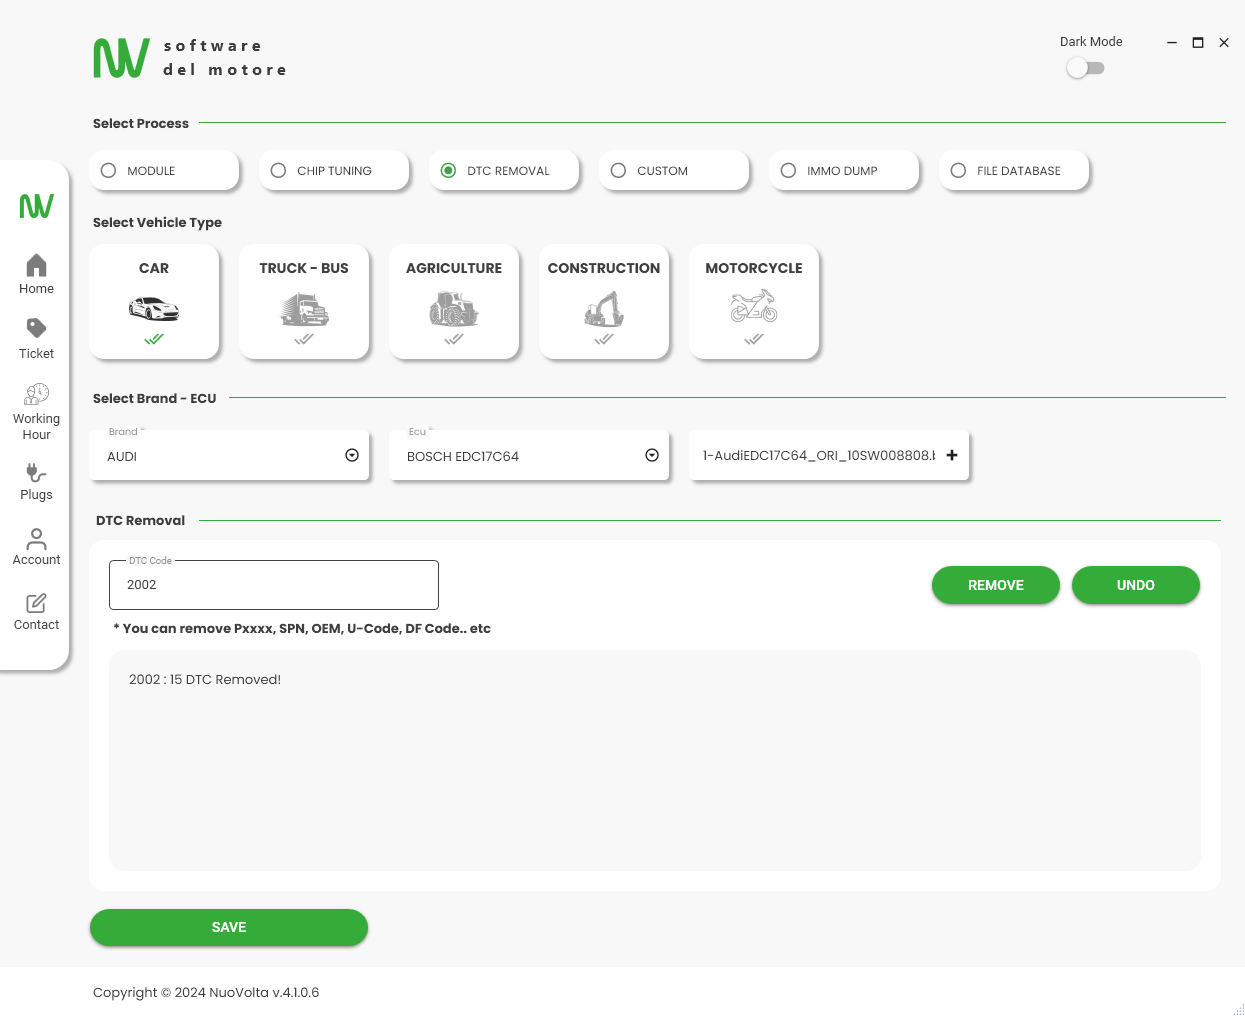Choose the Motorcycle vehicle type

[754, 301]
